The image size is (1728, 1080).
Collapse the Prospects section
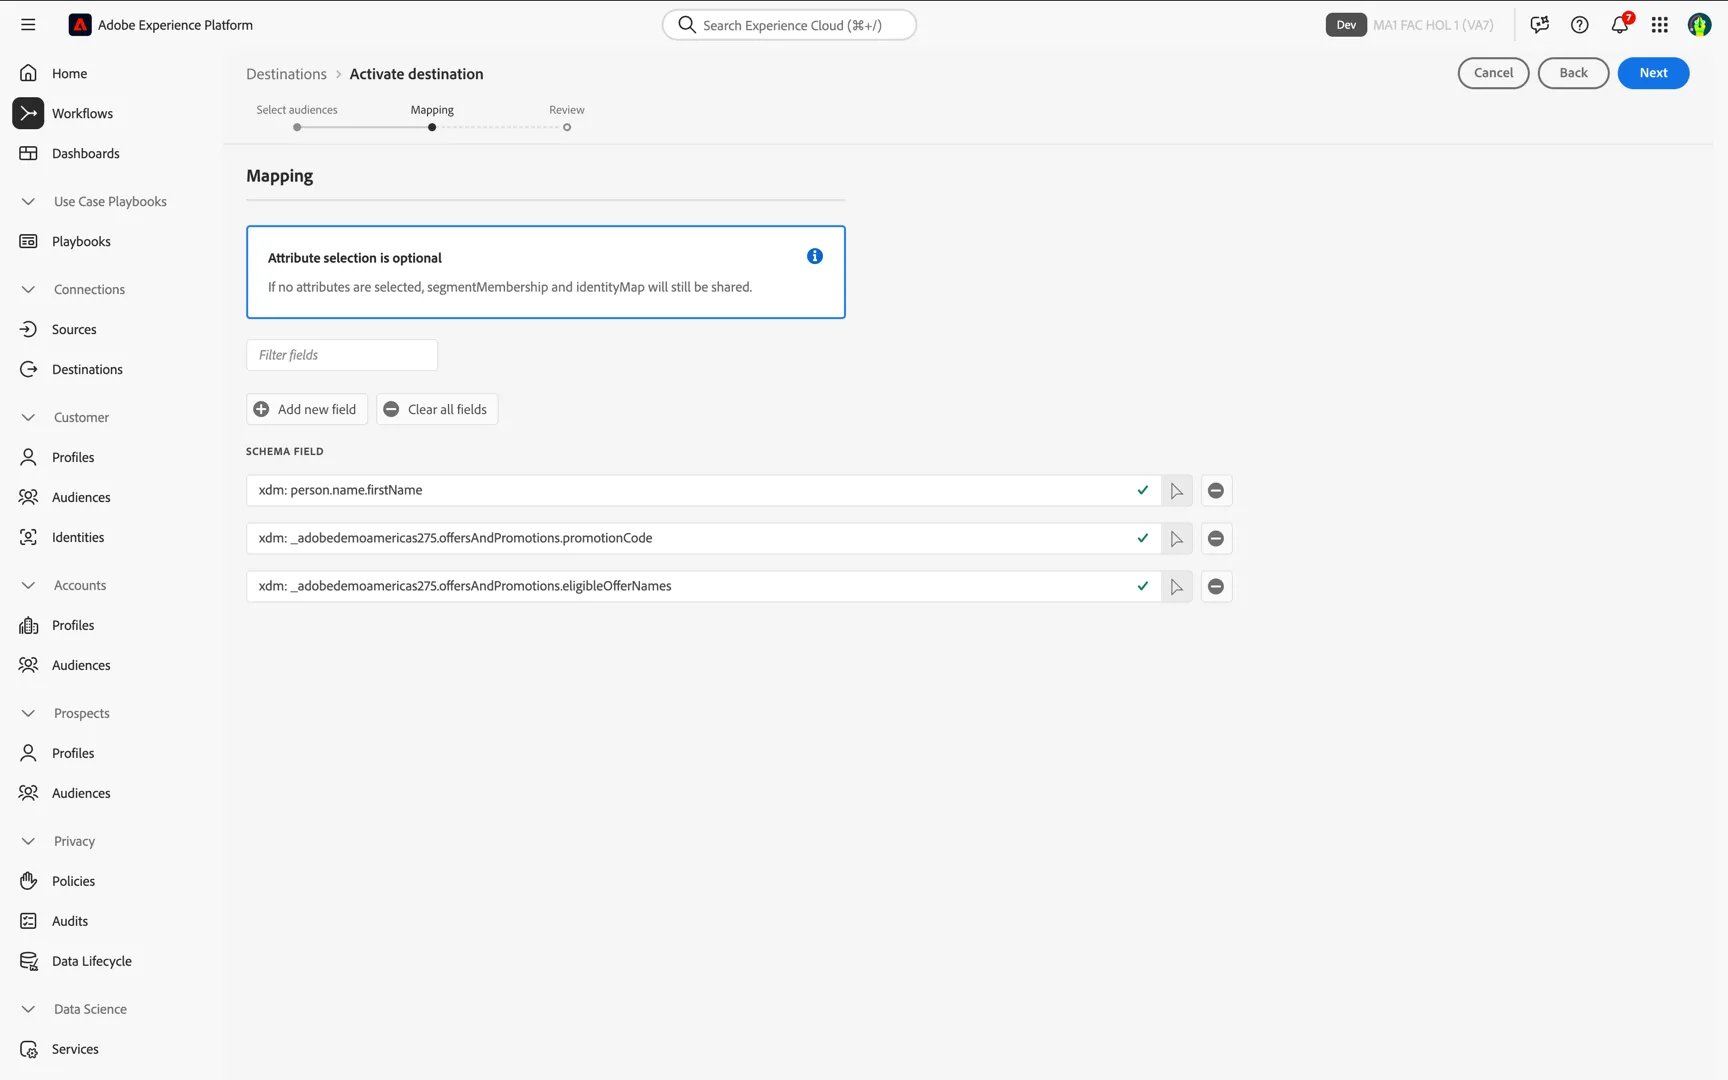point(28,713)
